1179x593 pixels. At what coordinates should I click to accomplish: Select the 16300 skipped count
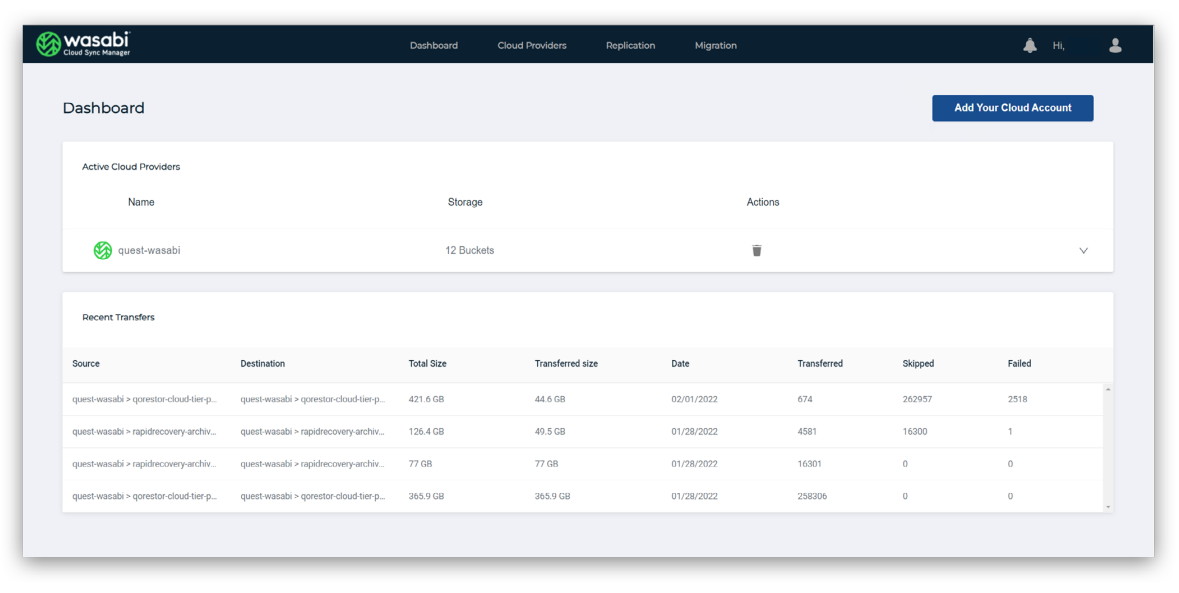[914, 431]
